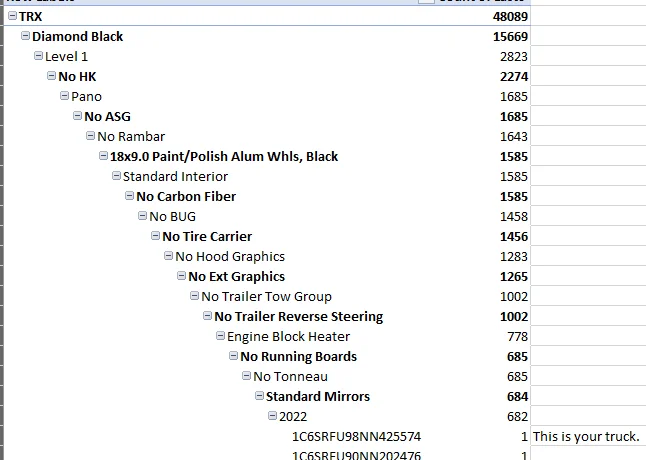Select VIN 1C6SRFU98NN425574 cell
This screenshot has height=460, width=646.
point(356,437)
